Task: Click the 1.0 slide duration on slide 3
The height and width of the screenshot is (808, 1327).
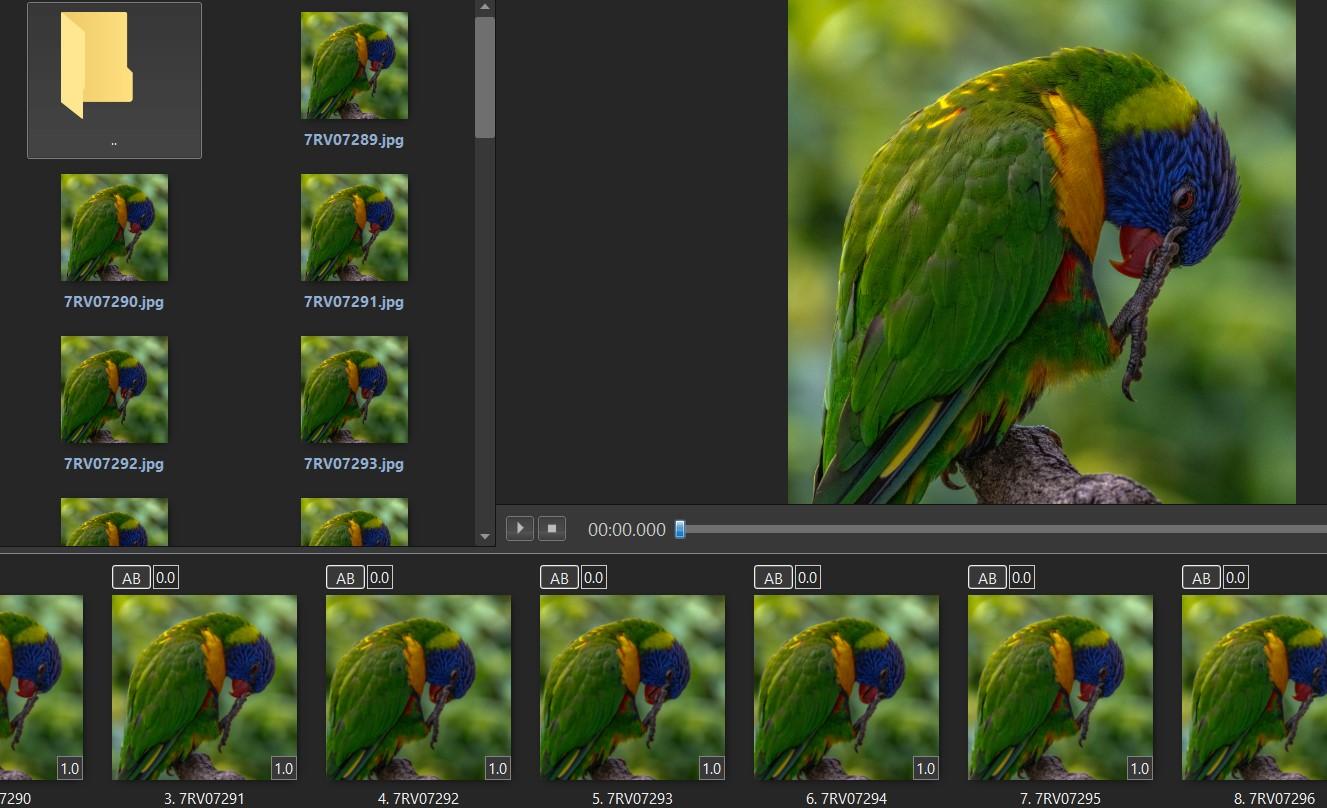Action: tap(284, 768)
